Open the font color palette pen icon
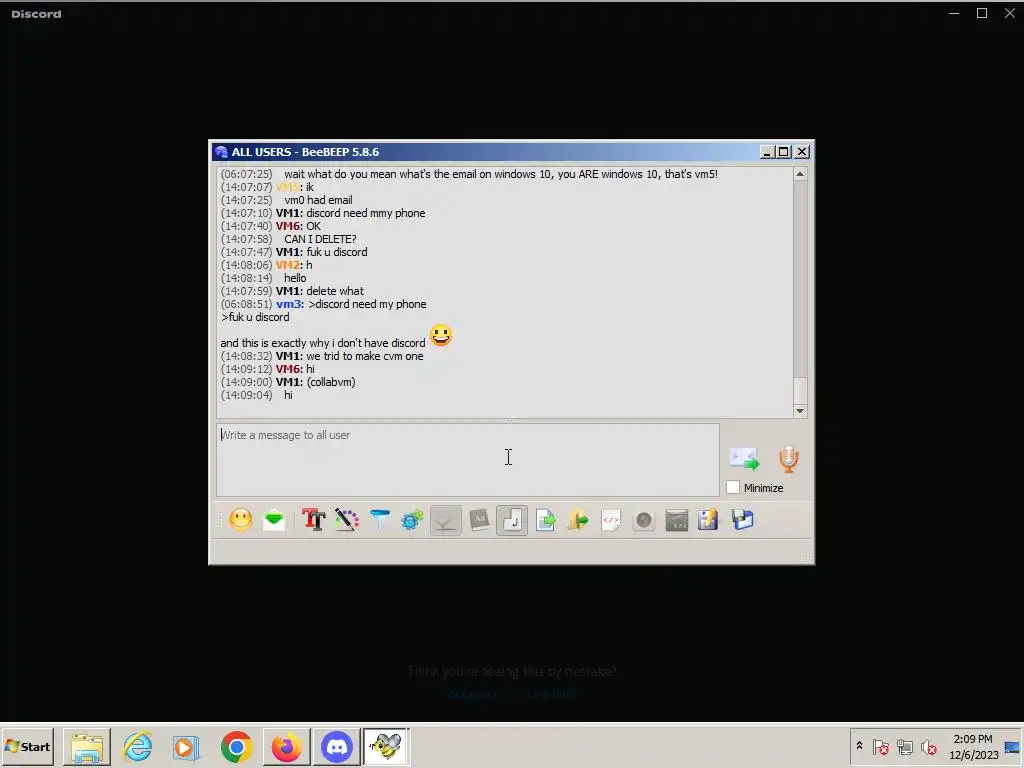This screenshot has width=1024, height=768. [347, 520]
